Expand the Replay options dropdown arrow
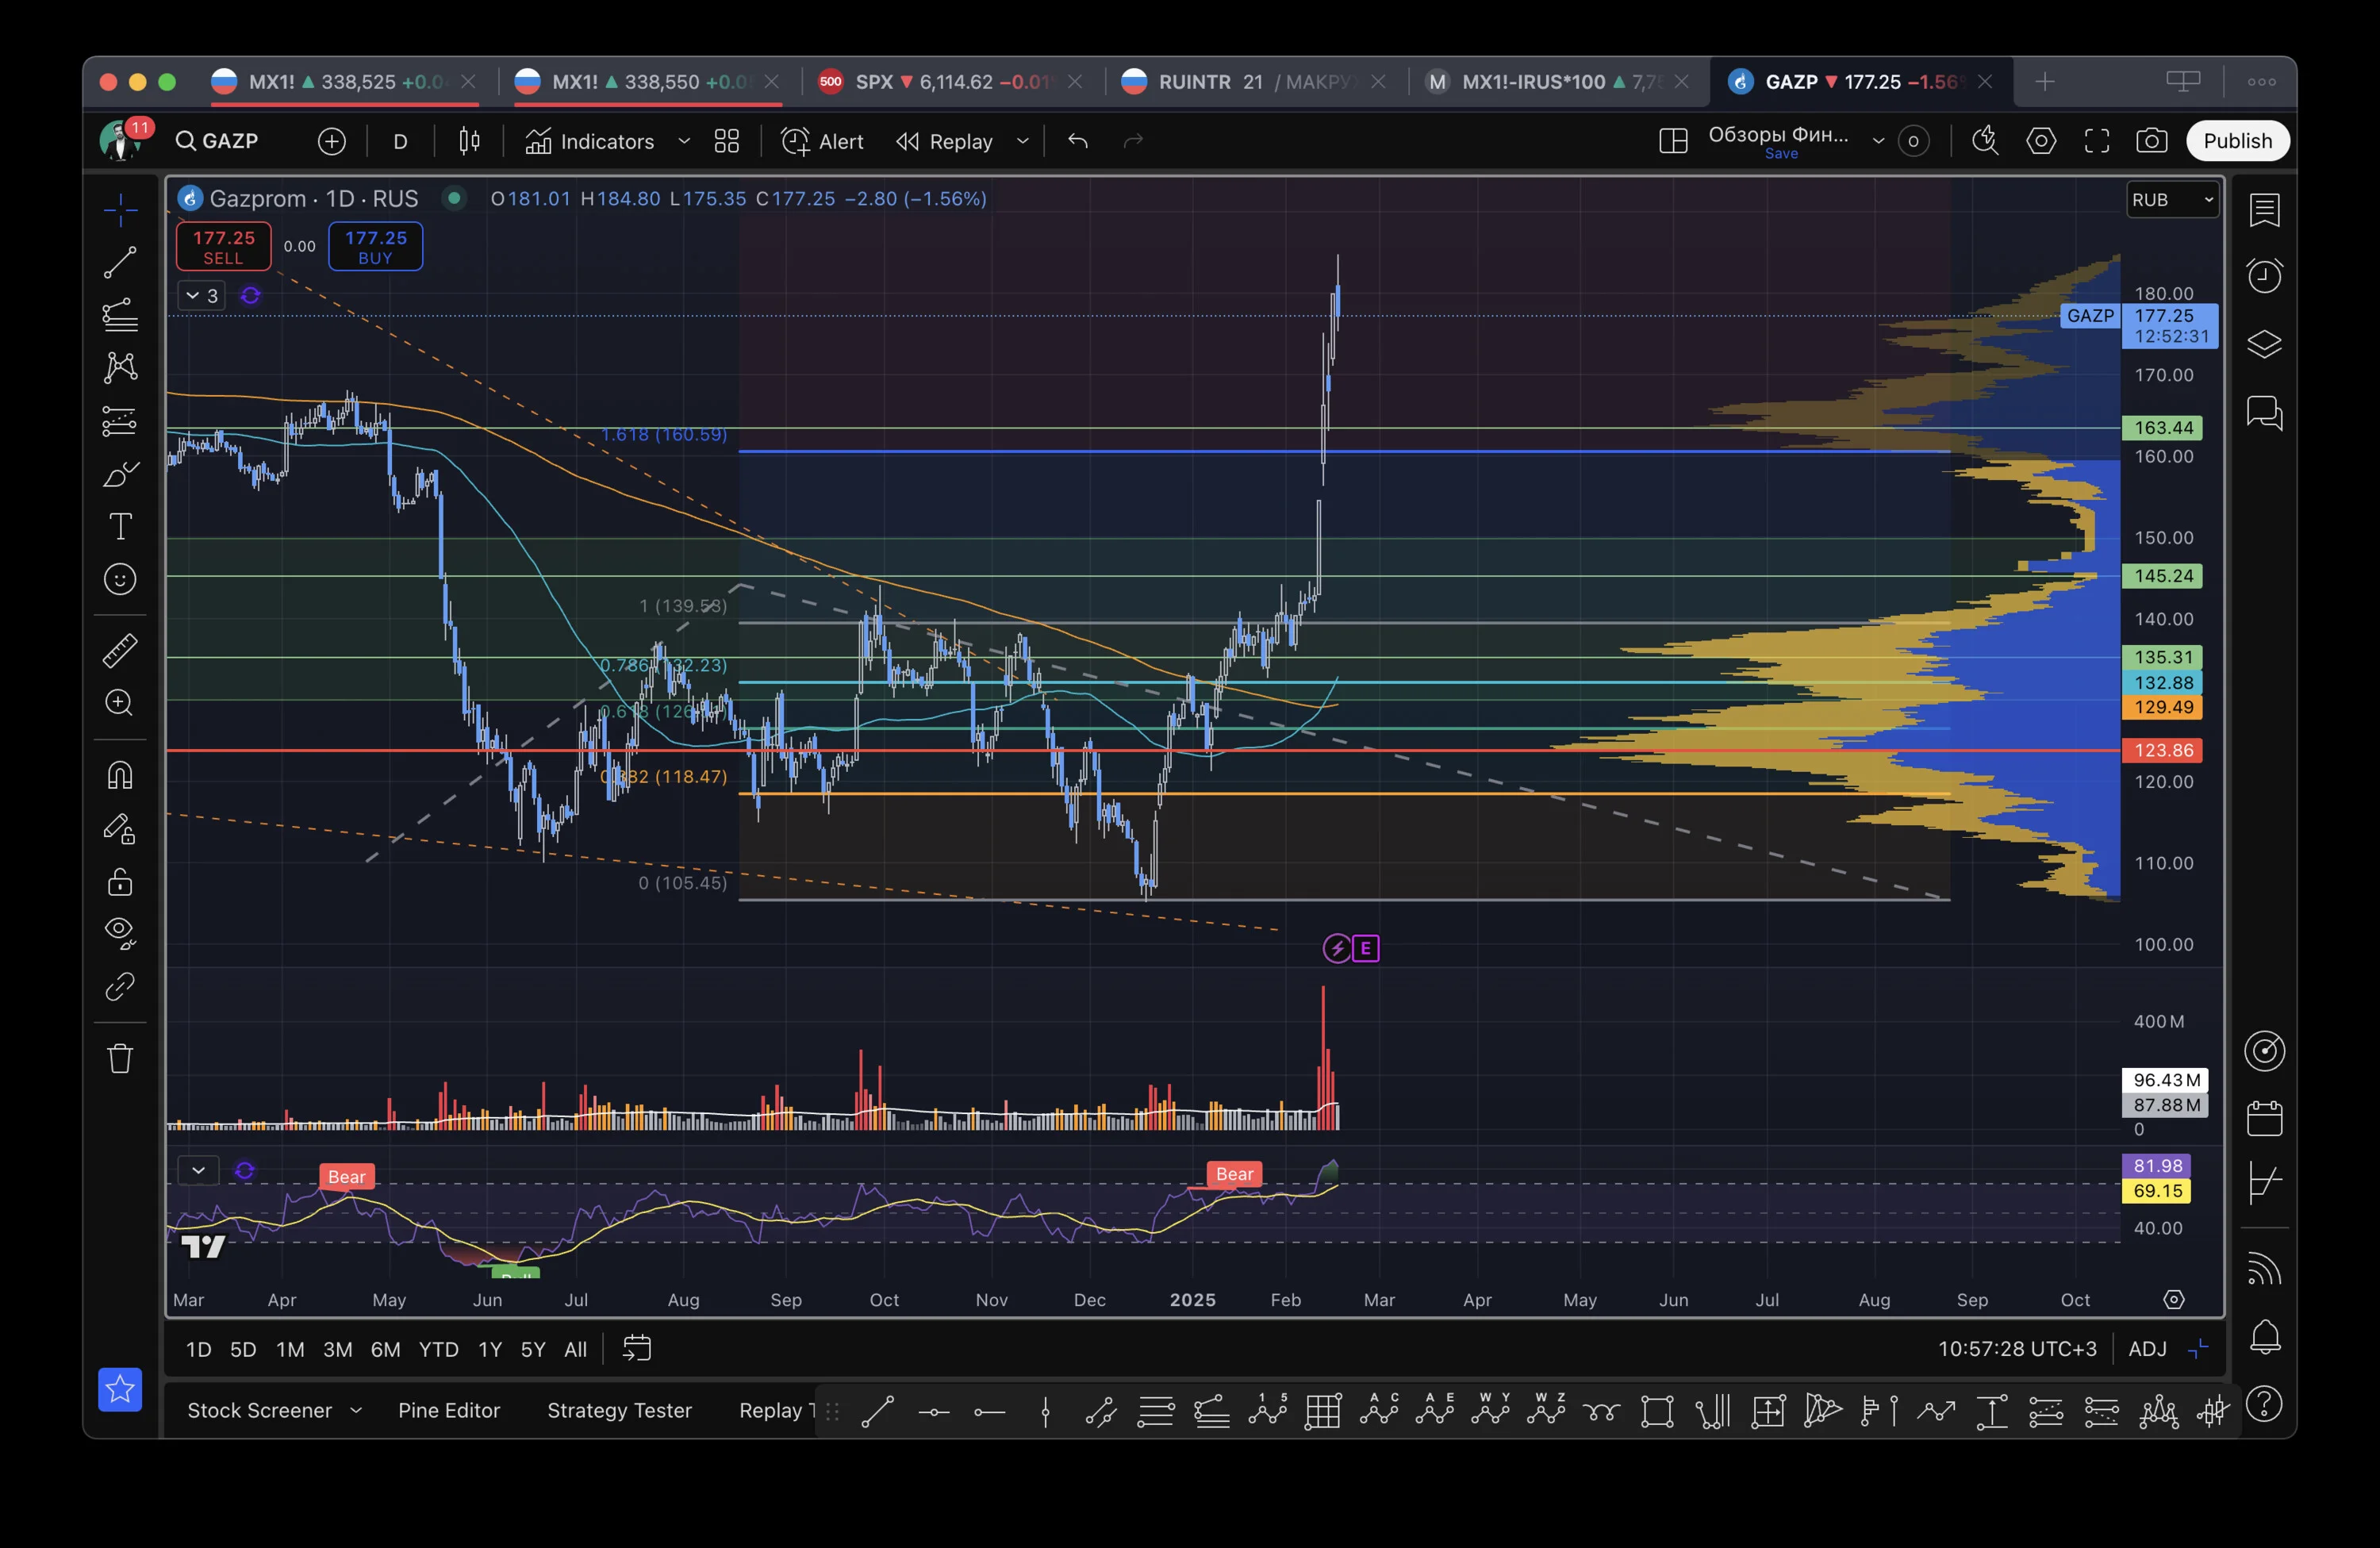The height and width of the screenshot is (1548, 2380). click(1022, 141)
